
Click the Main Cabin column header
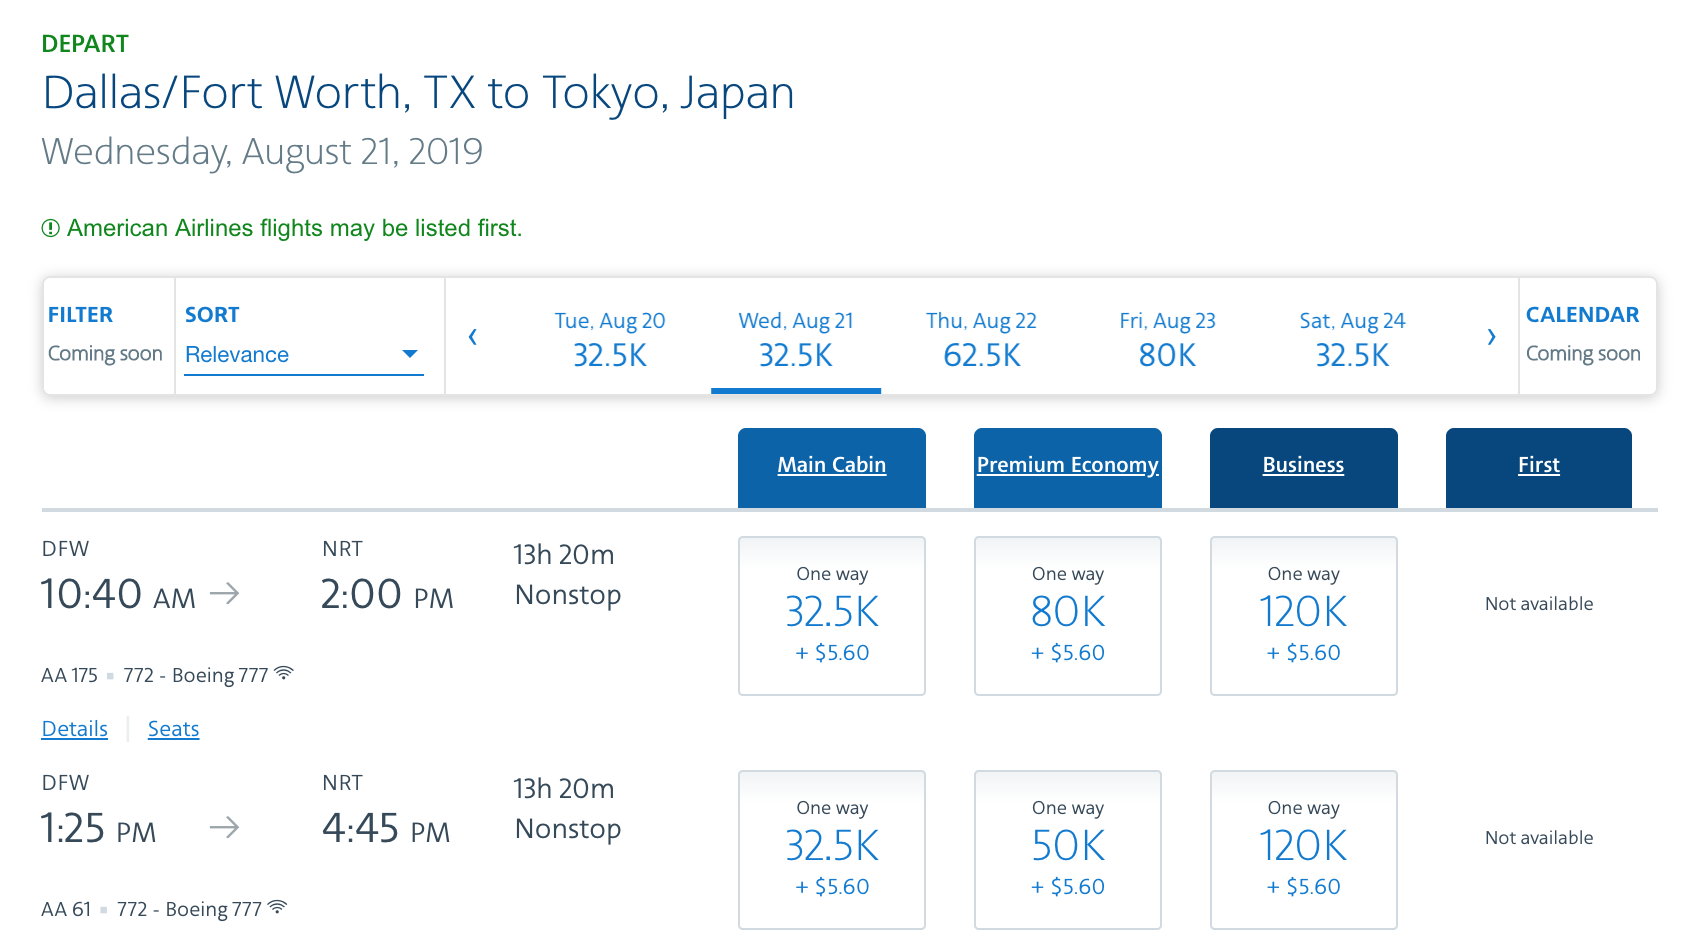[831, 465]
